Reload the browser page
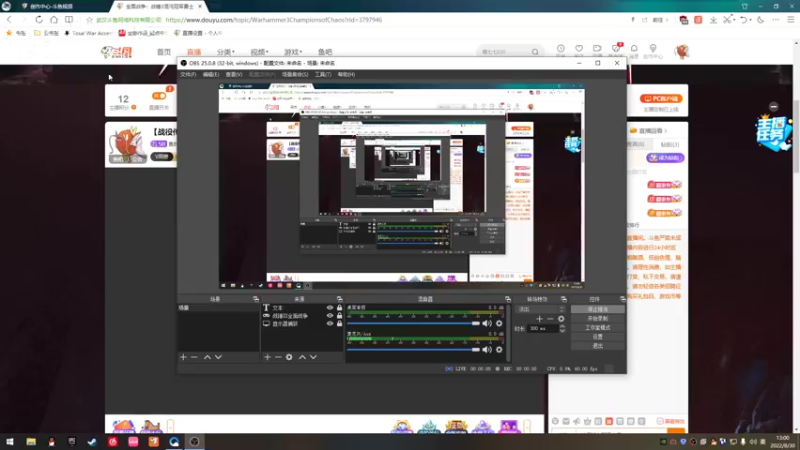The image size is (800, 450). [39, 19]
